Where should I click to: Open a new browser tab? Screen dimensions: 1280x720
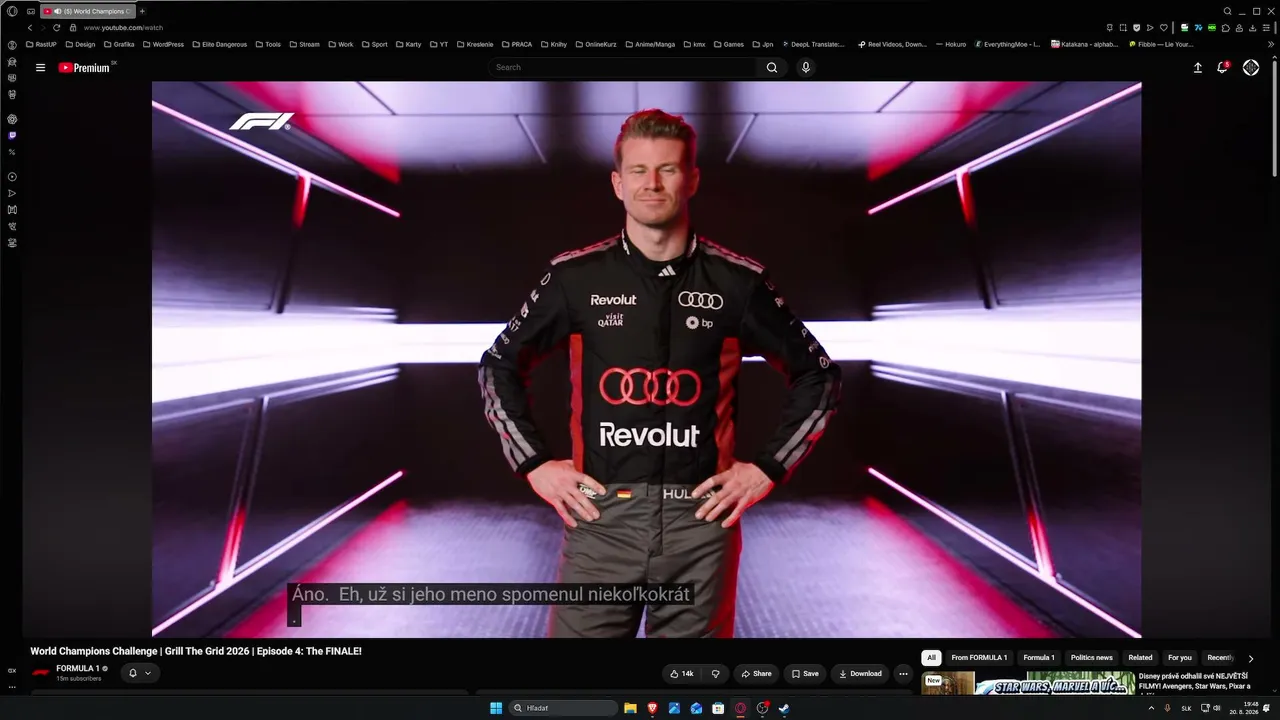(x=142, y=11)
